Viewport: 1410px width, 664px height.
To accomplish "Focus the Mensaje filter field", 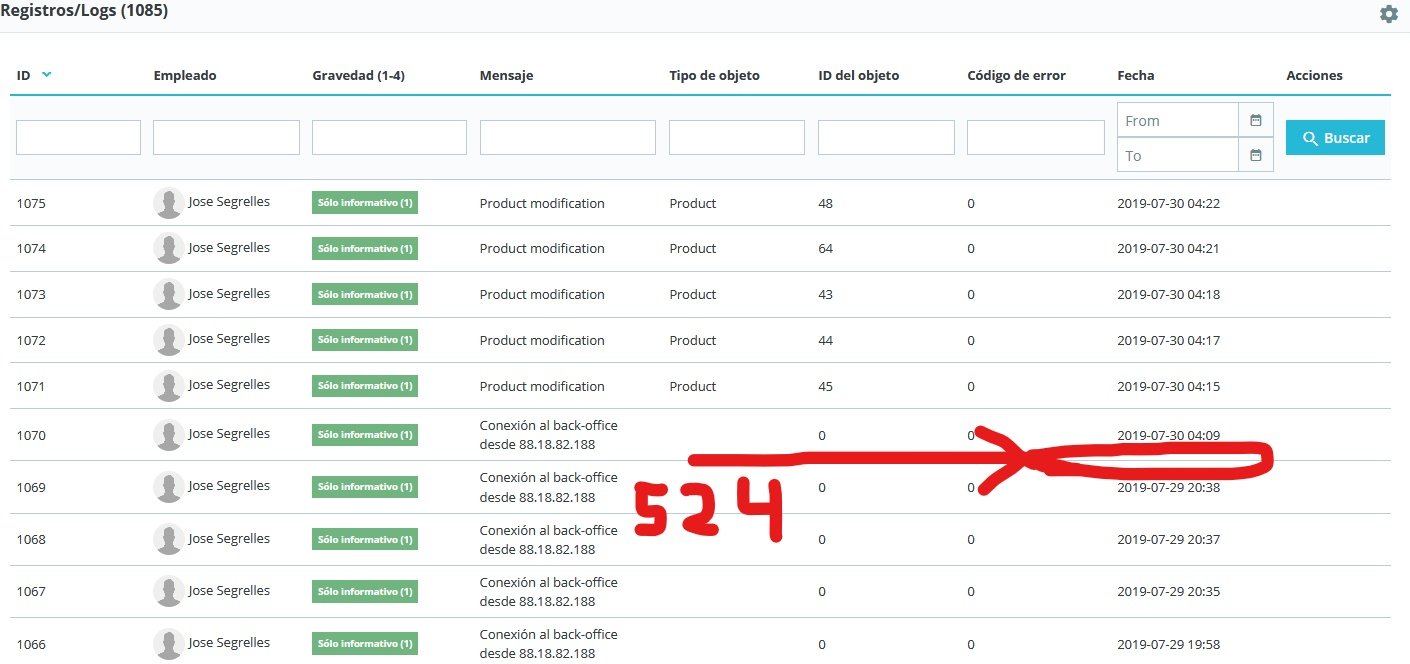I will [x=568, y=137].
